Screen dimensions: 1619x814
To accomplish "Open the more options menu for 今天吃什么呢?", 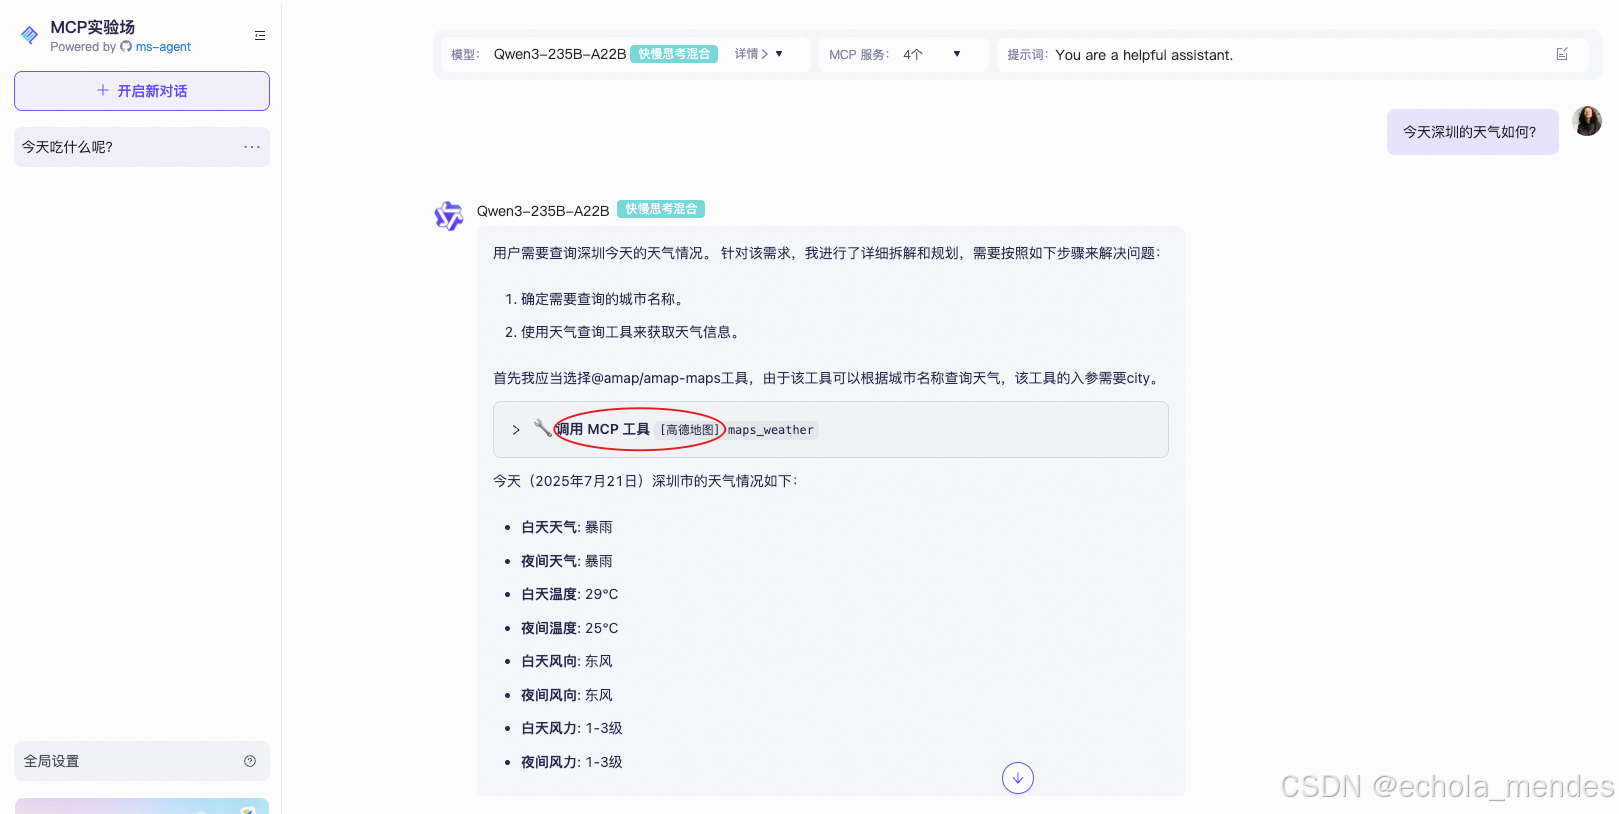I will (252, 147).
